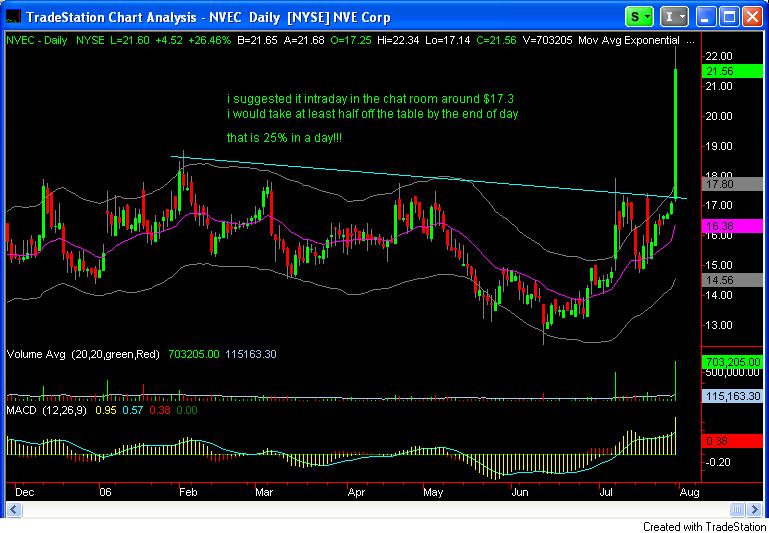Click the tall green breakout candle

pyautogui.click(x=676, y=132)
